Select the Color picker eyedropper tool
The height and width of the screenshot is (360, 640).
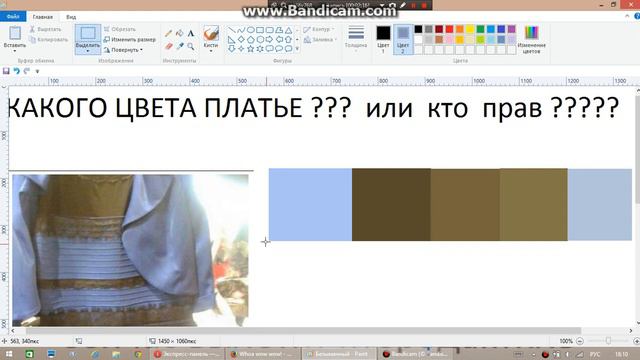point(180,46)
